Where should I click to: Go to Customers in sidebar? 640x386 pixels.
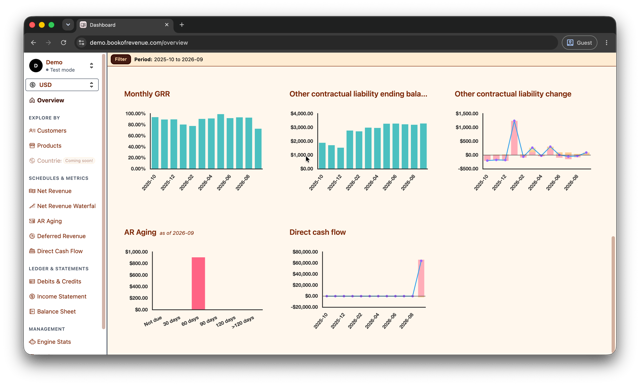coord(51,131)
